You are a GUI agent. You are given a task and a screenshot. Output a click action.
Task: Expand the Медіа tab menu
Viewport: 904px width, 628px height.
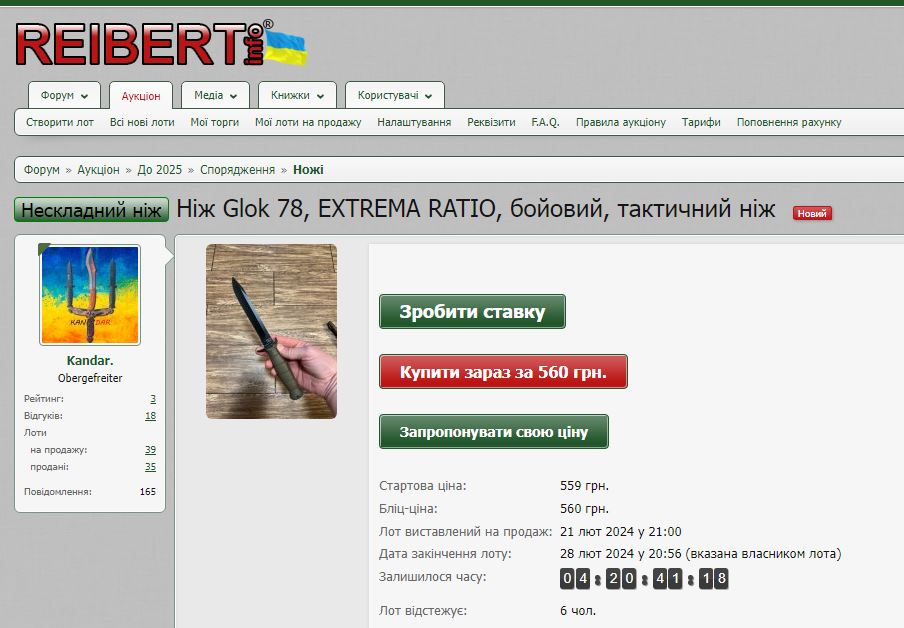[x=216, y=95]
